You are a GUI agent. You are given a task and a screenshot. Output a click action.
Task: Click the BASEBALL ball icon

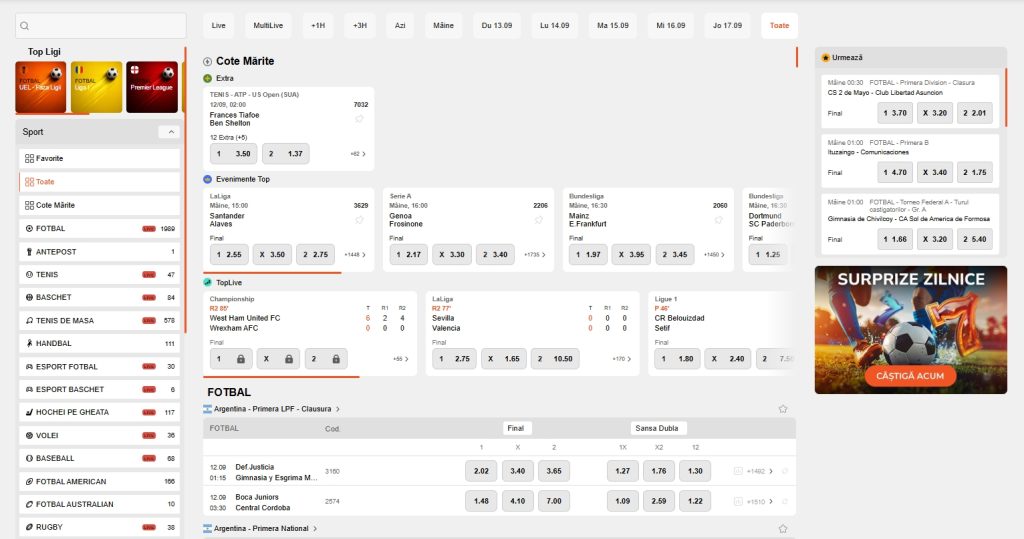point(29,458)
